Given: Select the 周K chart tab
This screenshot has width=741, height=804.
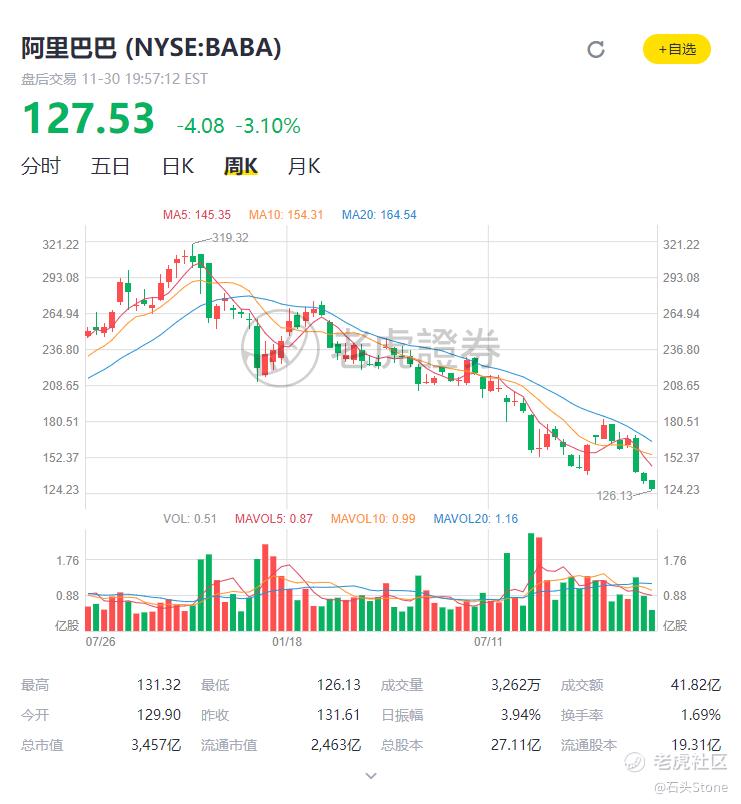Looking at the screenshot, I should click(x=241, y=166).
